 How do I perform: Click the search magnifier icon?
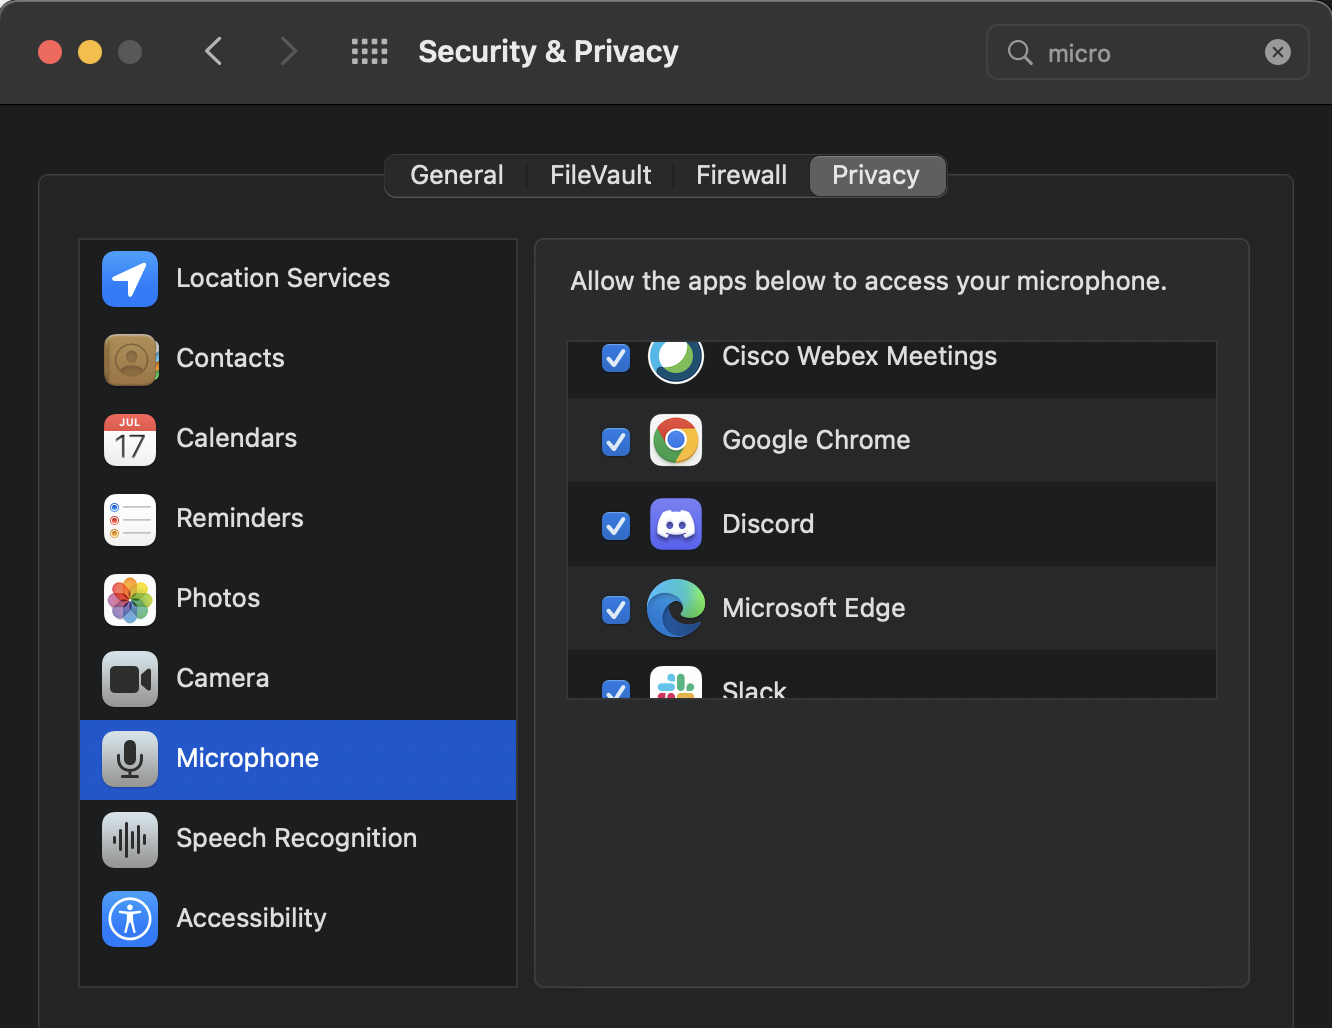pyautogui.click(x=1019, y=52)
